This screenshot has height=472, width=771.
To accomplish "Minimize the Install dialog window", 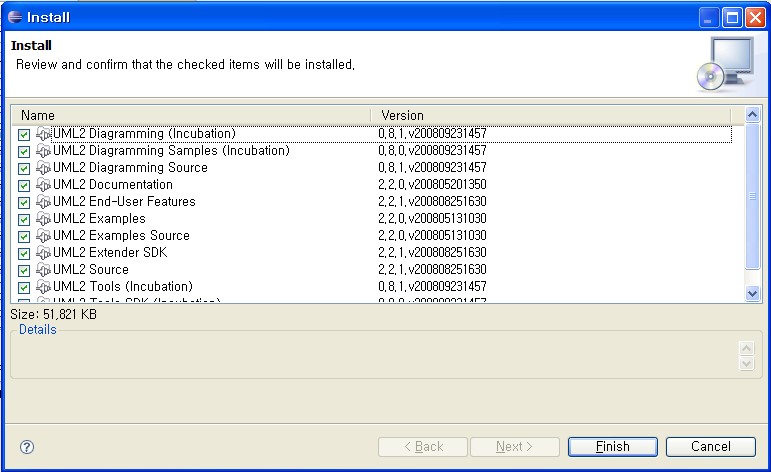I will click(x=709, y=18).
